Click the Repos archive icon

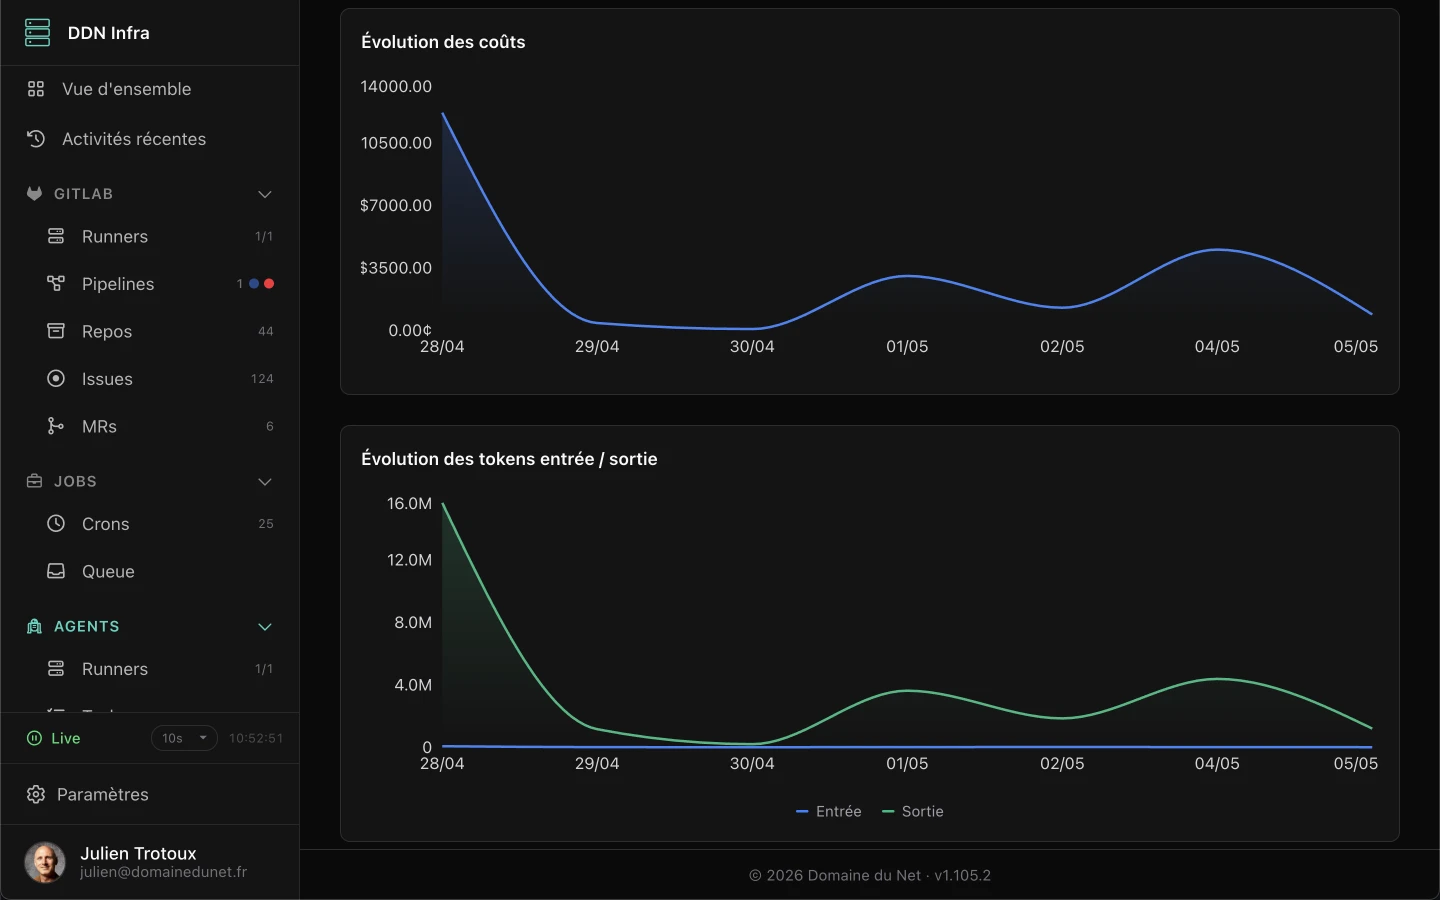pos(56,331)
